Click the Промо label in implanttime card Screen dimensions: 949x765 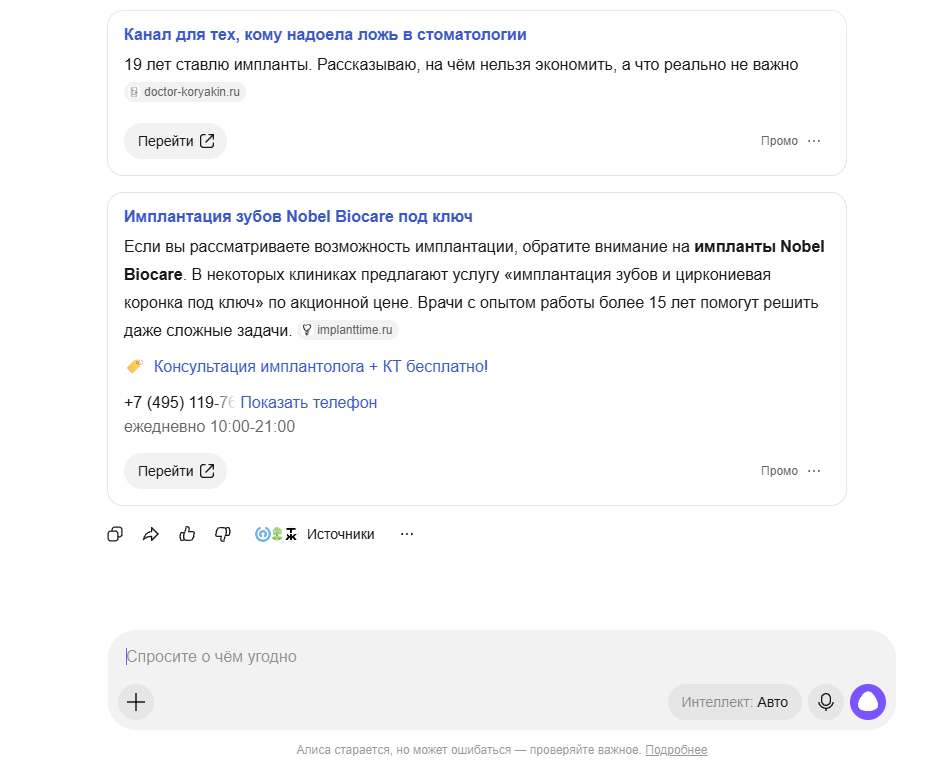point(779,471)
